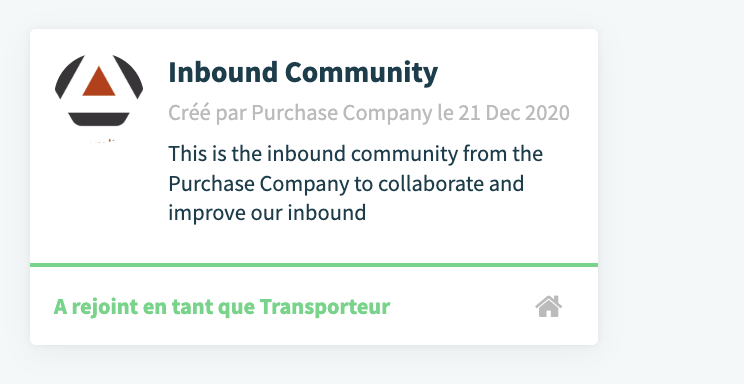Viewport: 744px width, 384px height.
Task: Click the gray background outside the card
Action: (x=671, y=190)
